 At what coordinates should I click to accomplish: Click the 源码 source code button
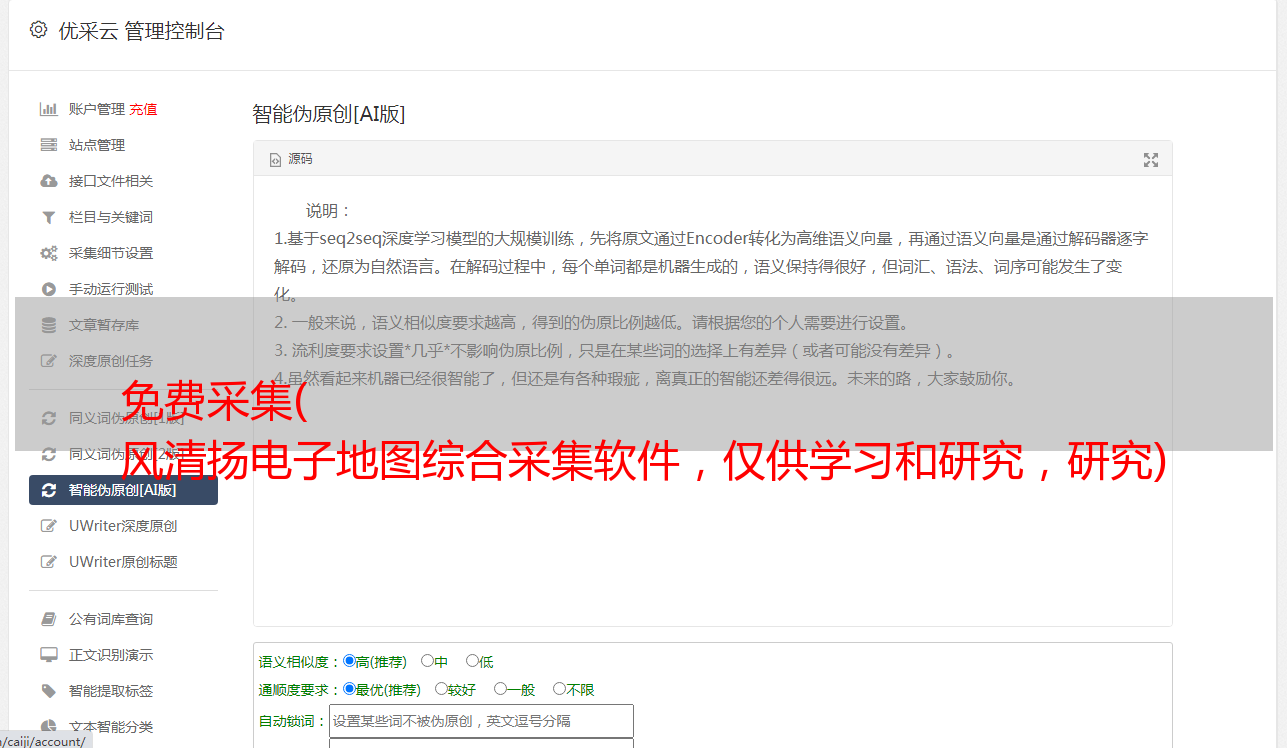291,159
